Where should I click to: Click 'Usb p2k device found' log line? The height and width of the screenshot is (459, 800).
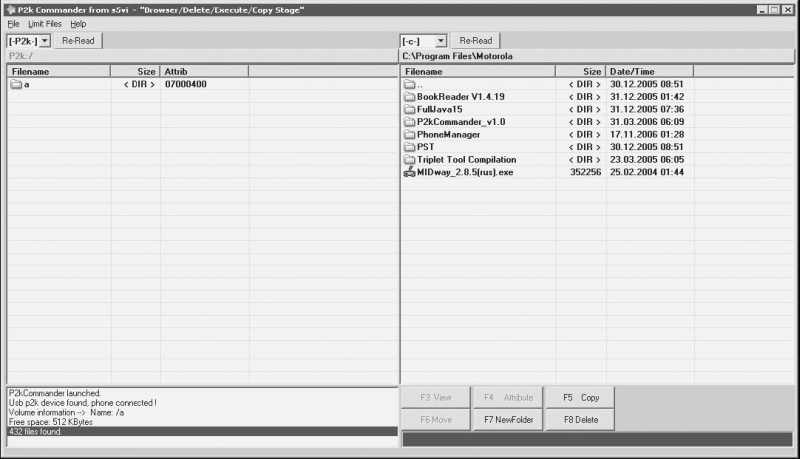coord(82,403)
